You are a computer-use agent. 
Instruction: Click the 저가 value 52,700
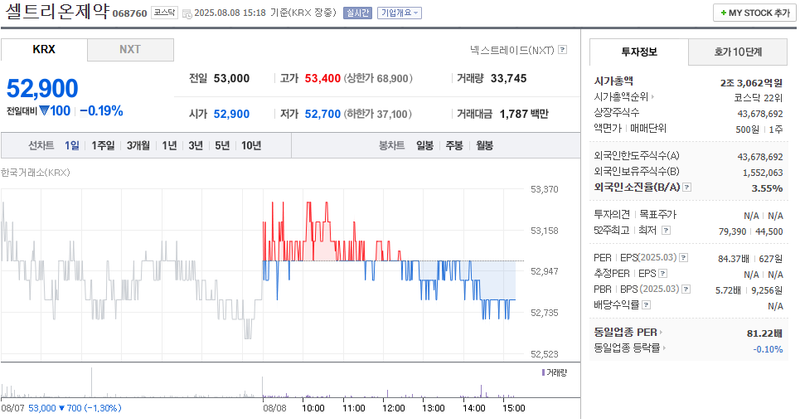[322, 114]
